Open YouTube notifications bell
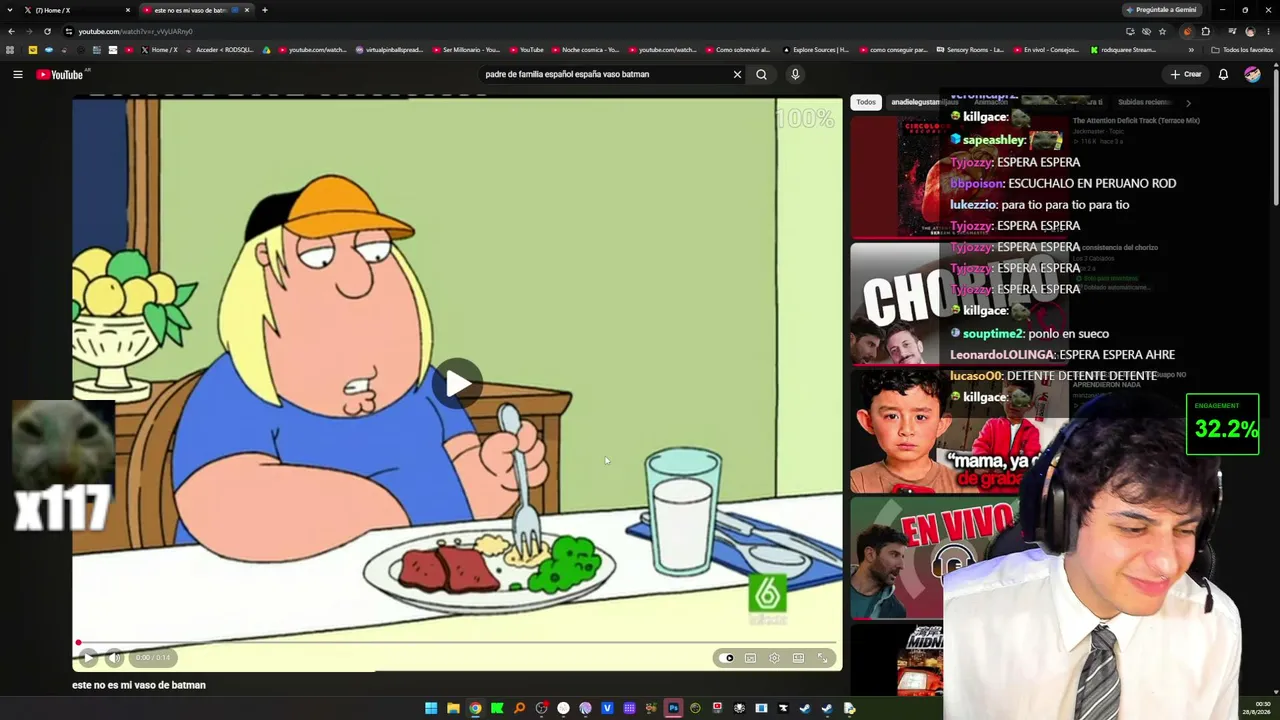This screenshot has height=720, width=1280. [x=1223, y=74]
